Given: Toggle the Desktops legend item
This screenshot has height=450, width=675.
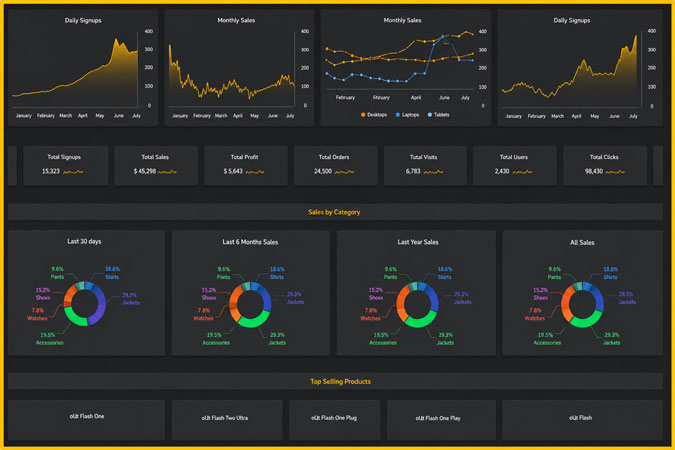Looking at the screenshot, I should [x=374, y=115].
